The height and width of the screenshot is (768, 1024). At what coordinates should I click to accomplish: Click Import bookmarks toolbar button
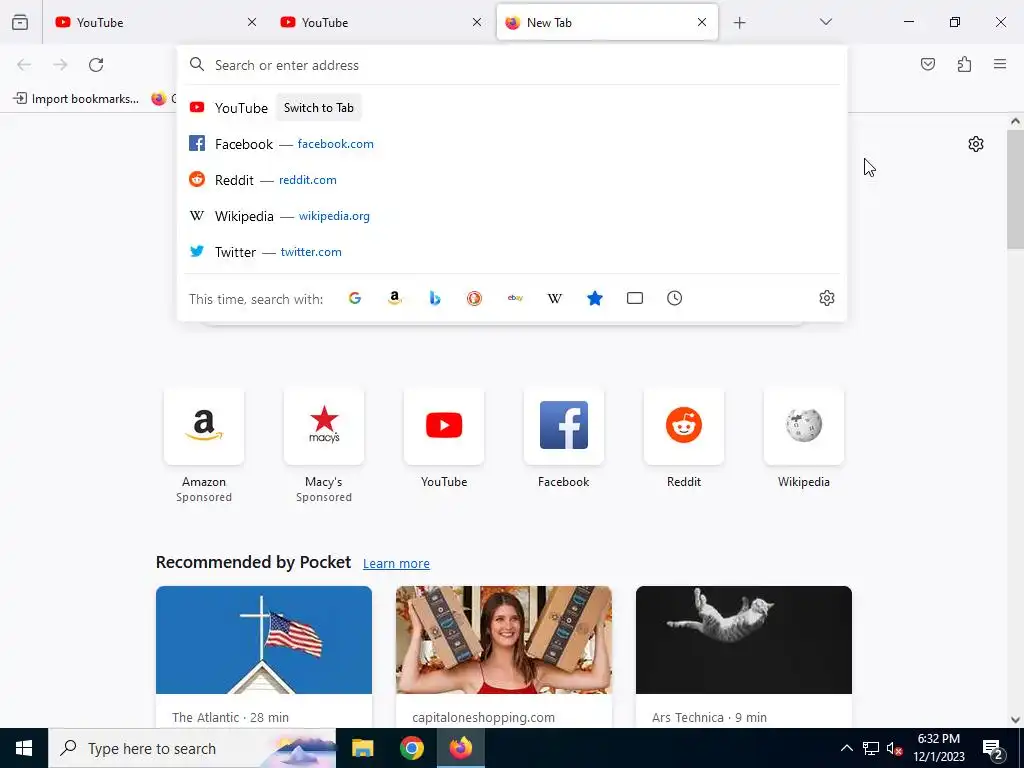pos(76,99)
